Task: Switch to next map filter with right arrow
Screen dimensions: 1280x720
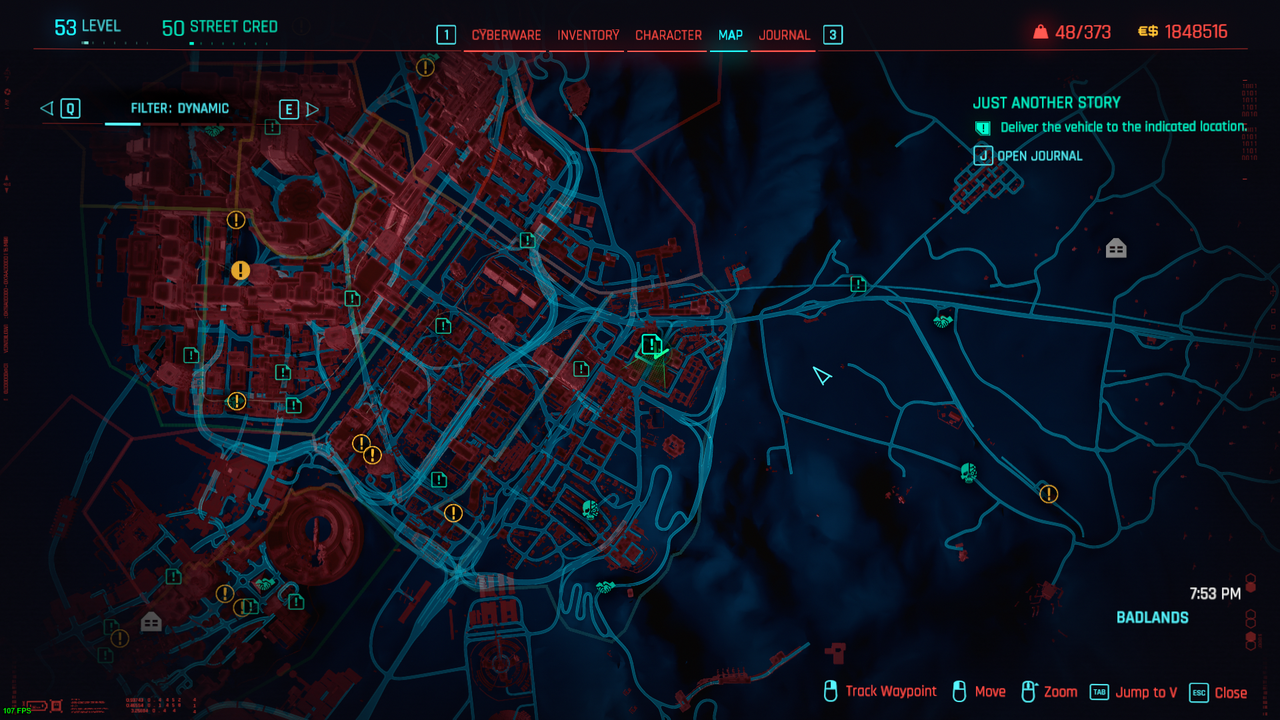Action: point(312,108)
